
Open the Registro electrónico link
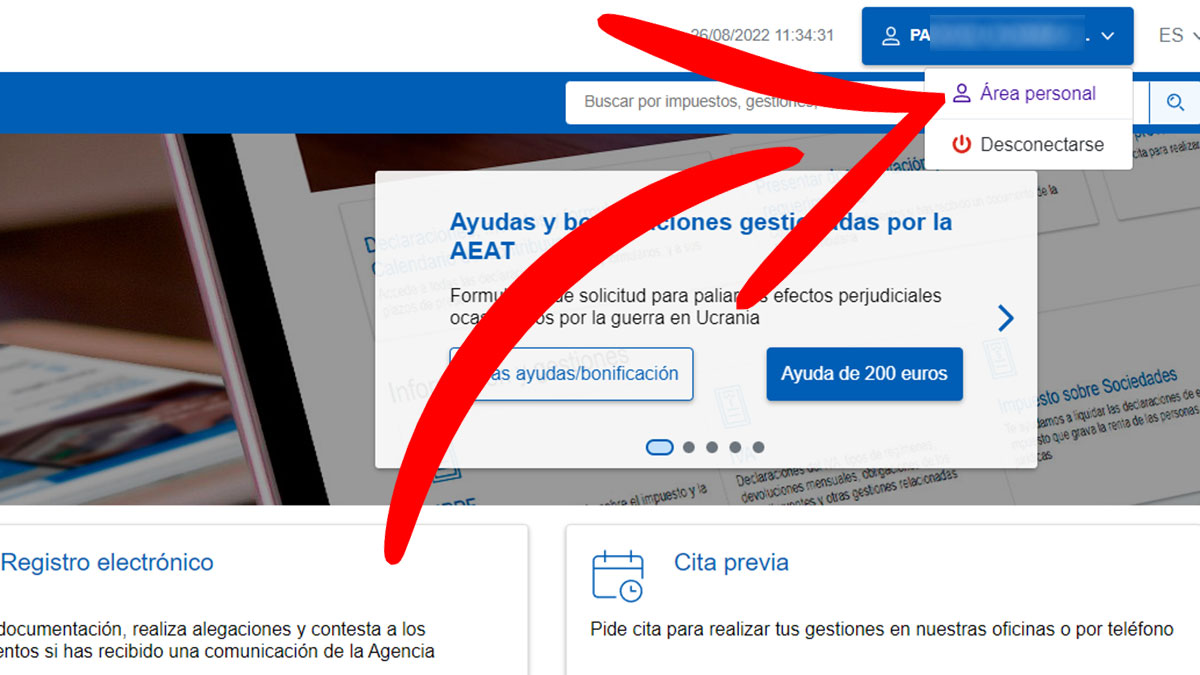[107, 562]
